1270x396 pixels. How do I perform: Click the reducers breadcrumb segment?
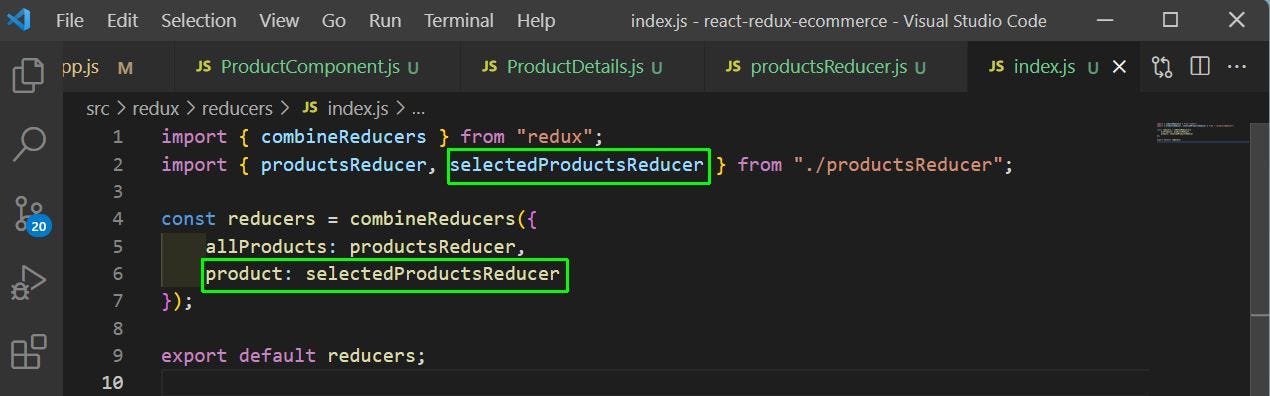click(237, 108)
